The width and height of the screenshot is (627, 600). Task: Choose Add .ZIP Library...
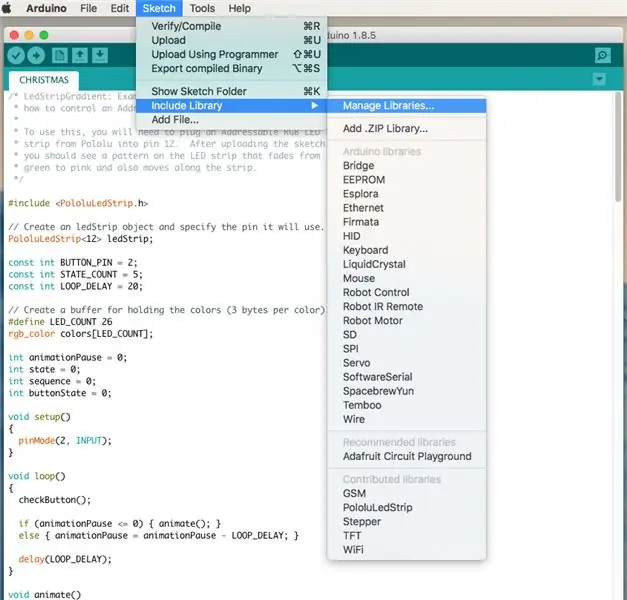tap(406, 128)
